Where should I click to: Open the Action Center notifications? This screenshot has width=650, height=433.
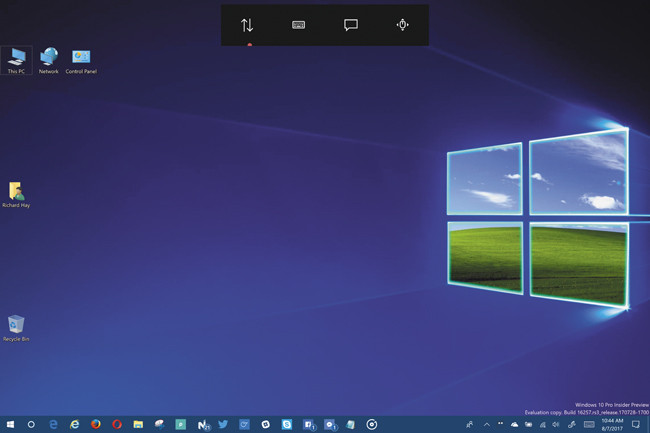636,424
